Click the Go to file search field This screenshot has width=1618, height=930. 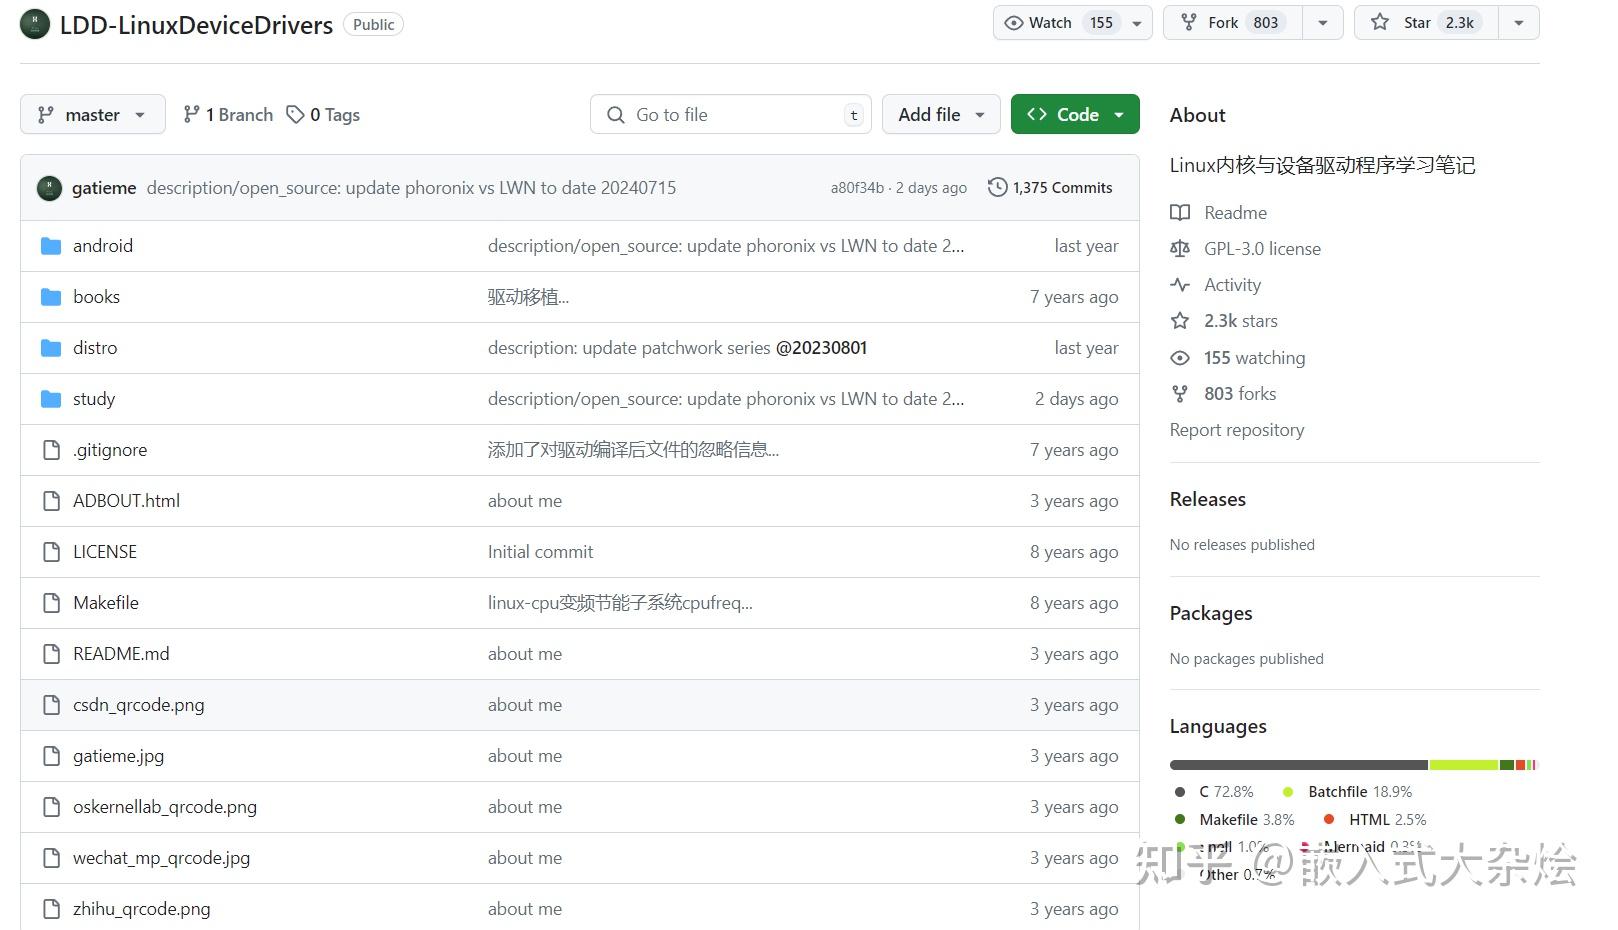(730, 114)
